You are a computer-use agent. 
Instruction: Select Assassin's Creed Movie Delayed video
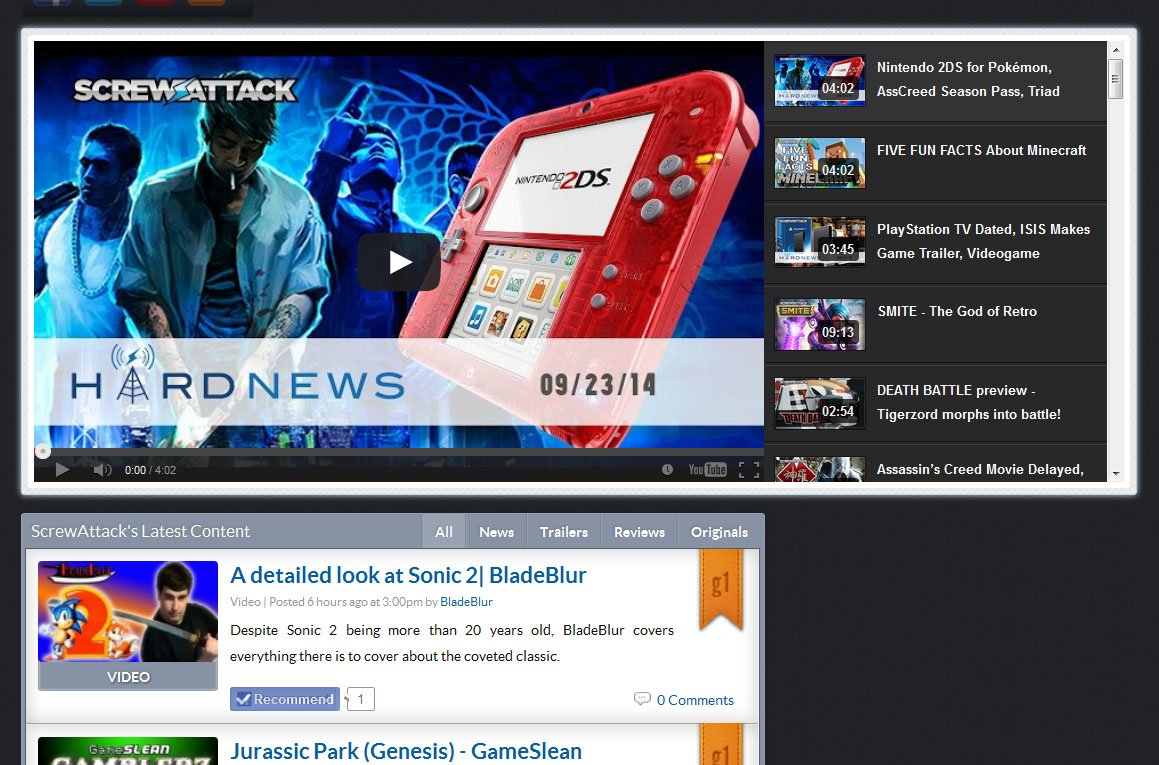point(935,464)
